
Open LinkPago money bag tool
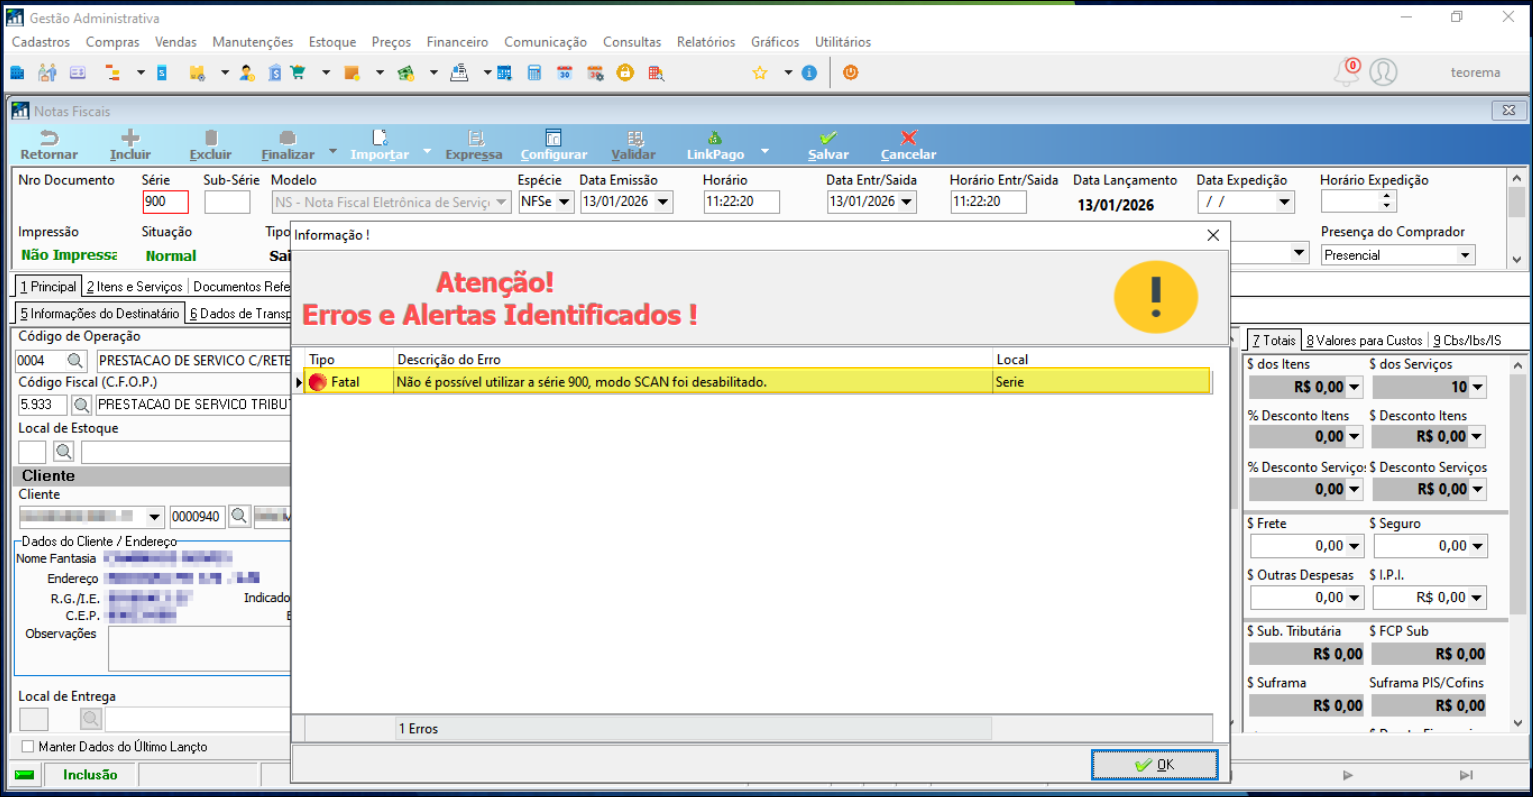point(714,139)
